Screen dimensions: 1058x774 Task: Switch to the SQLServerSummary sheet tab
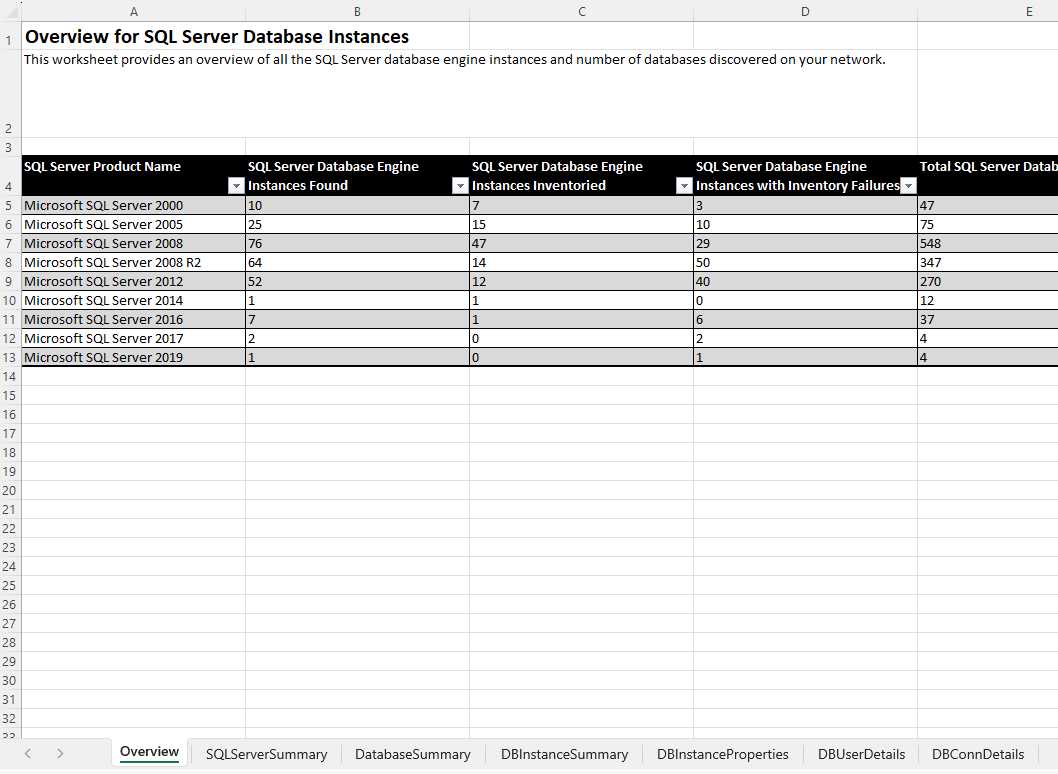pyautogui.click(x=267, y=754)
